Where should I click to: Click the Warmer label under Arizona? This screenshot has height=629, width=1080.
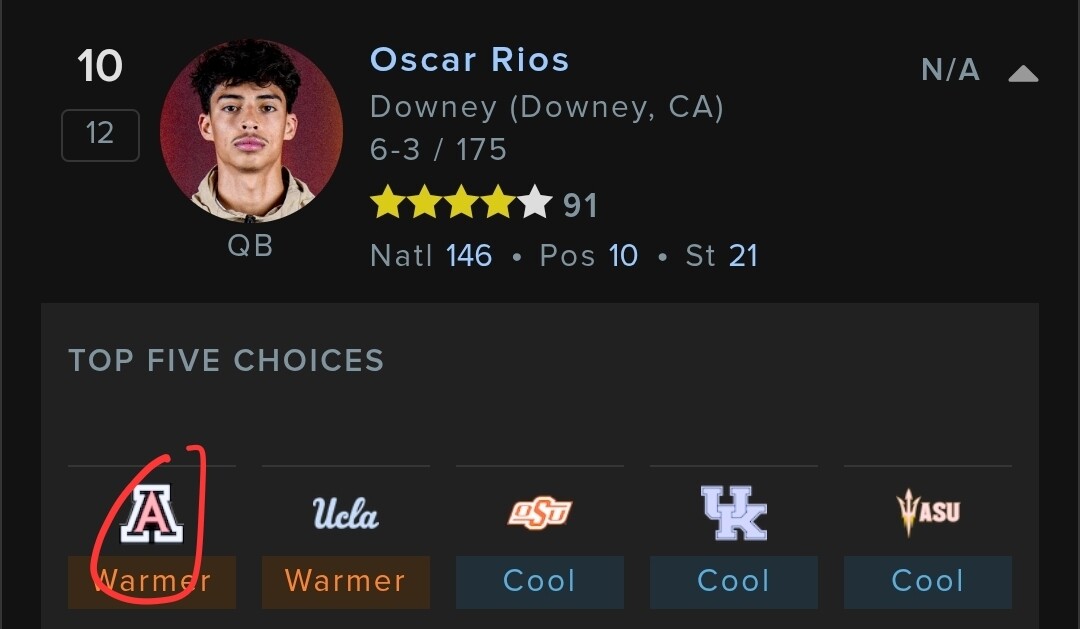(152, 581)
